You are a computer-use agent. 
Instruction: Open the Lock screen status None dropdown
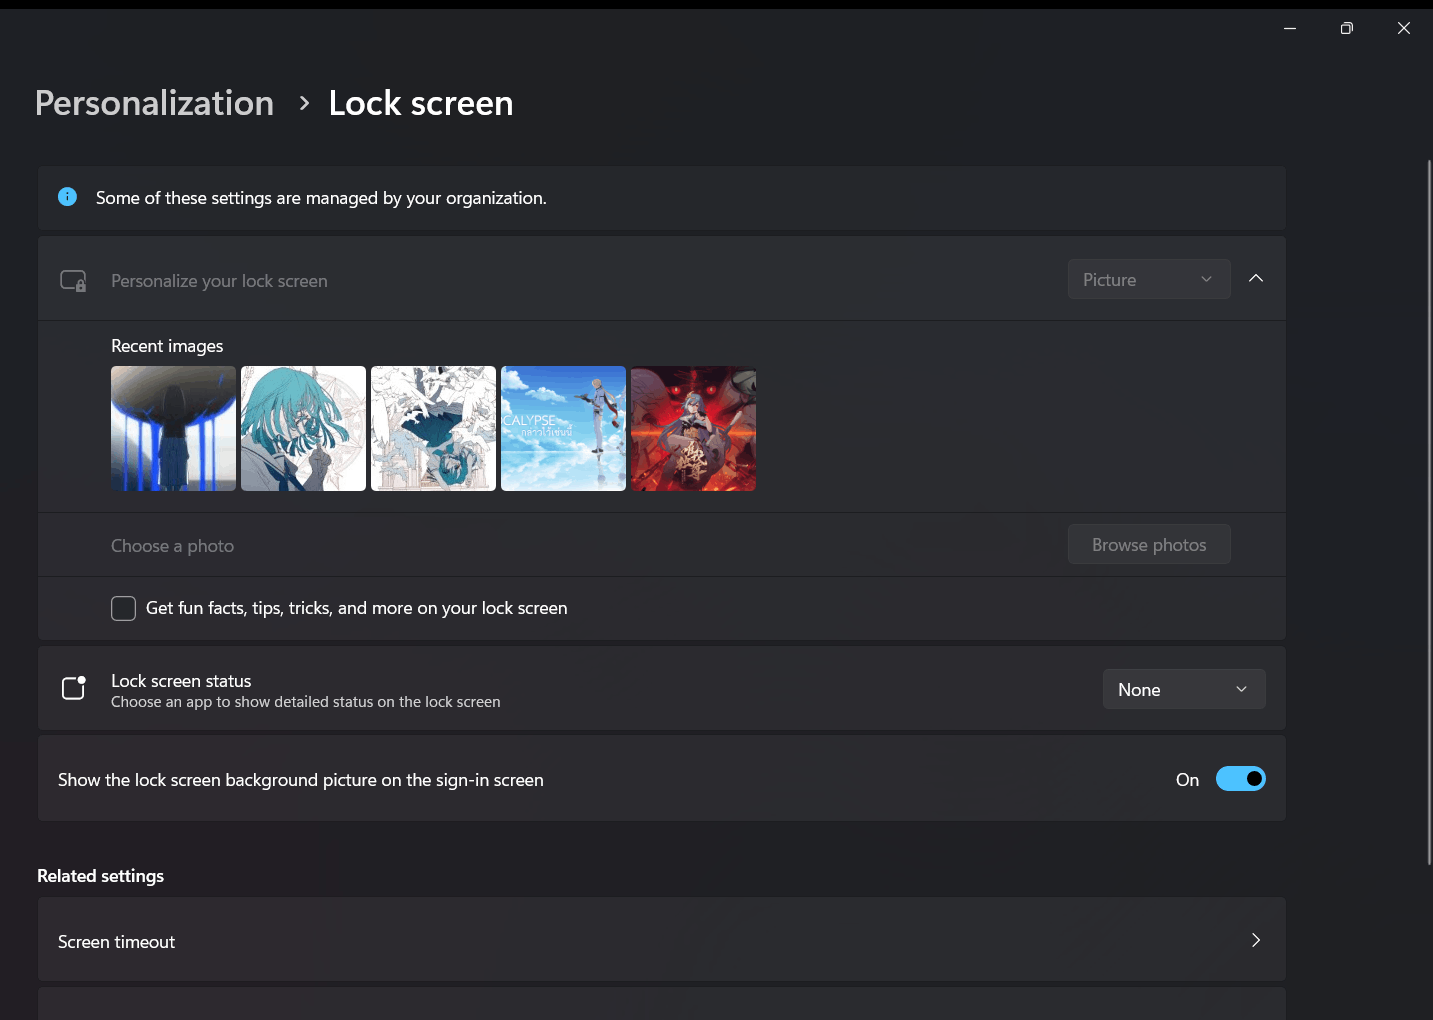coord(1184,689)
